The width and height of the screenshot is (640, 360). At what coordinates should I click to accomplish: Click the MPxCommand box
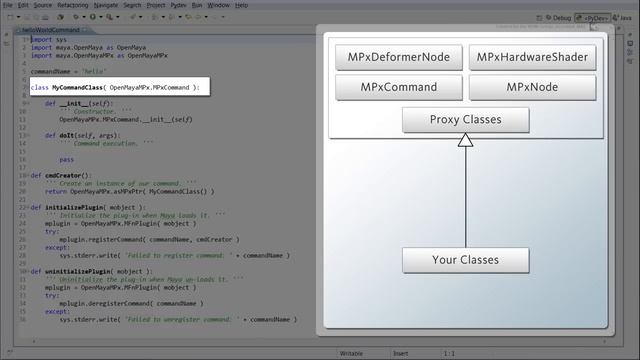(x=399, y=87)
